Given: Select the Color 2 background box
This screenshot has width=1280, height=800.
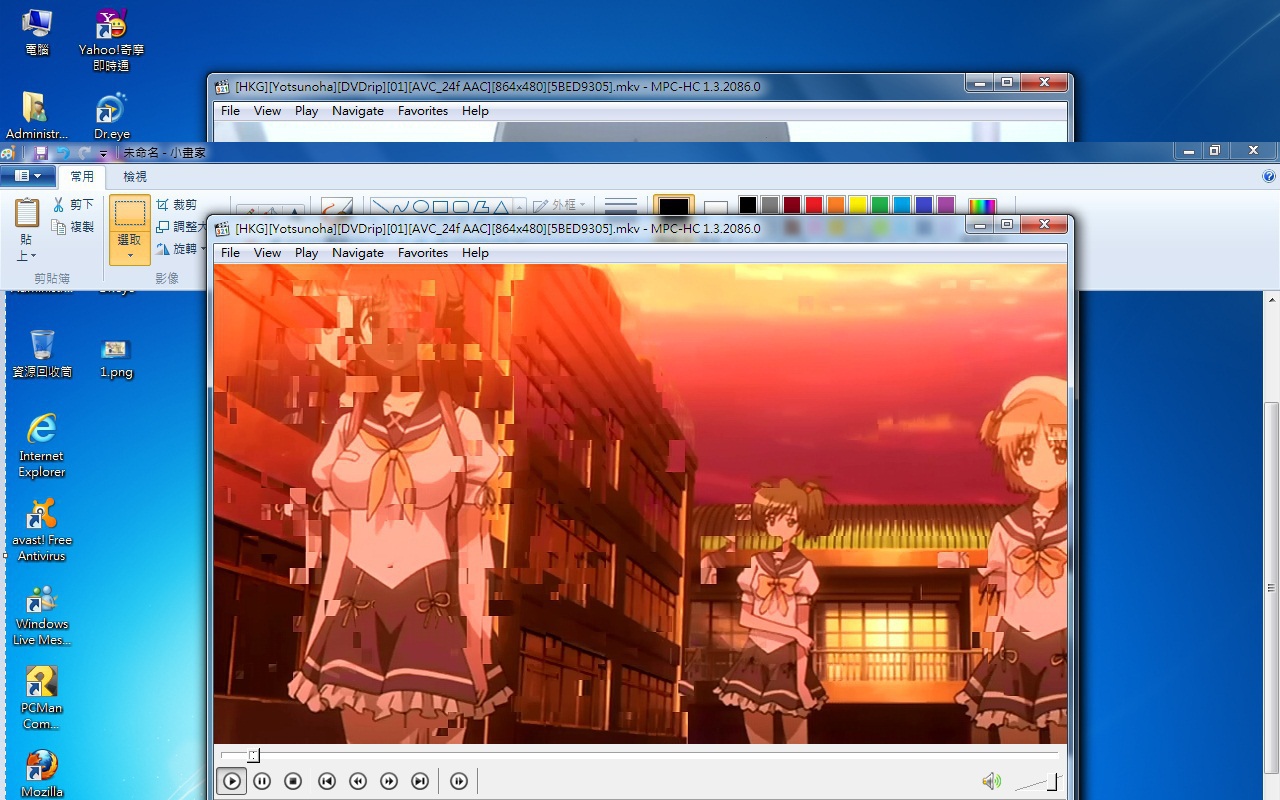Looking at the screenshot, I should (716, 208).
